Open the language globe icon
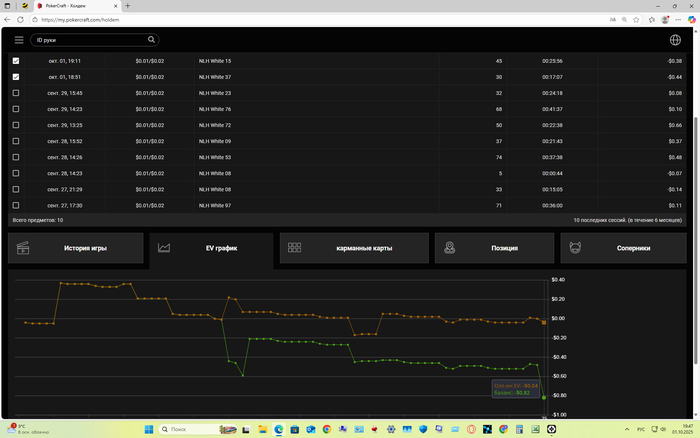700x438 pixels. pyautogui.click(x=675, y=40)
